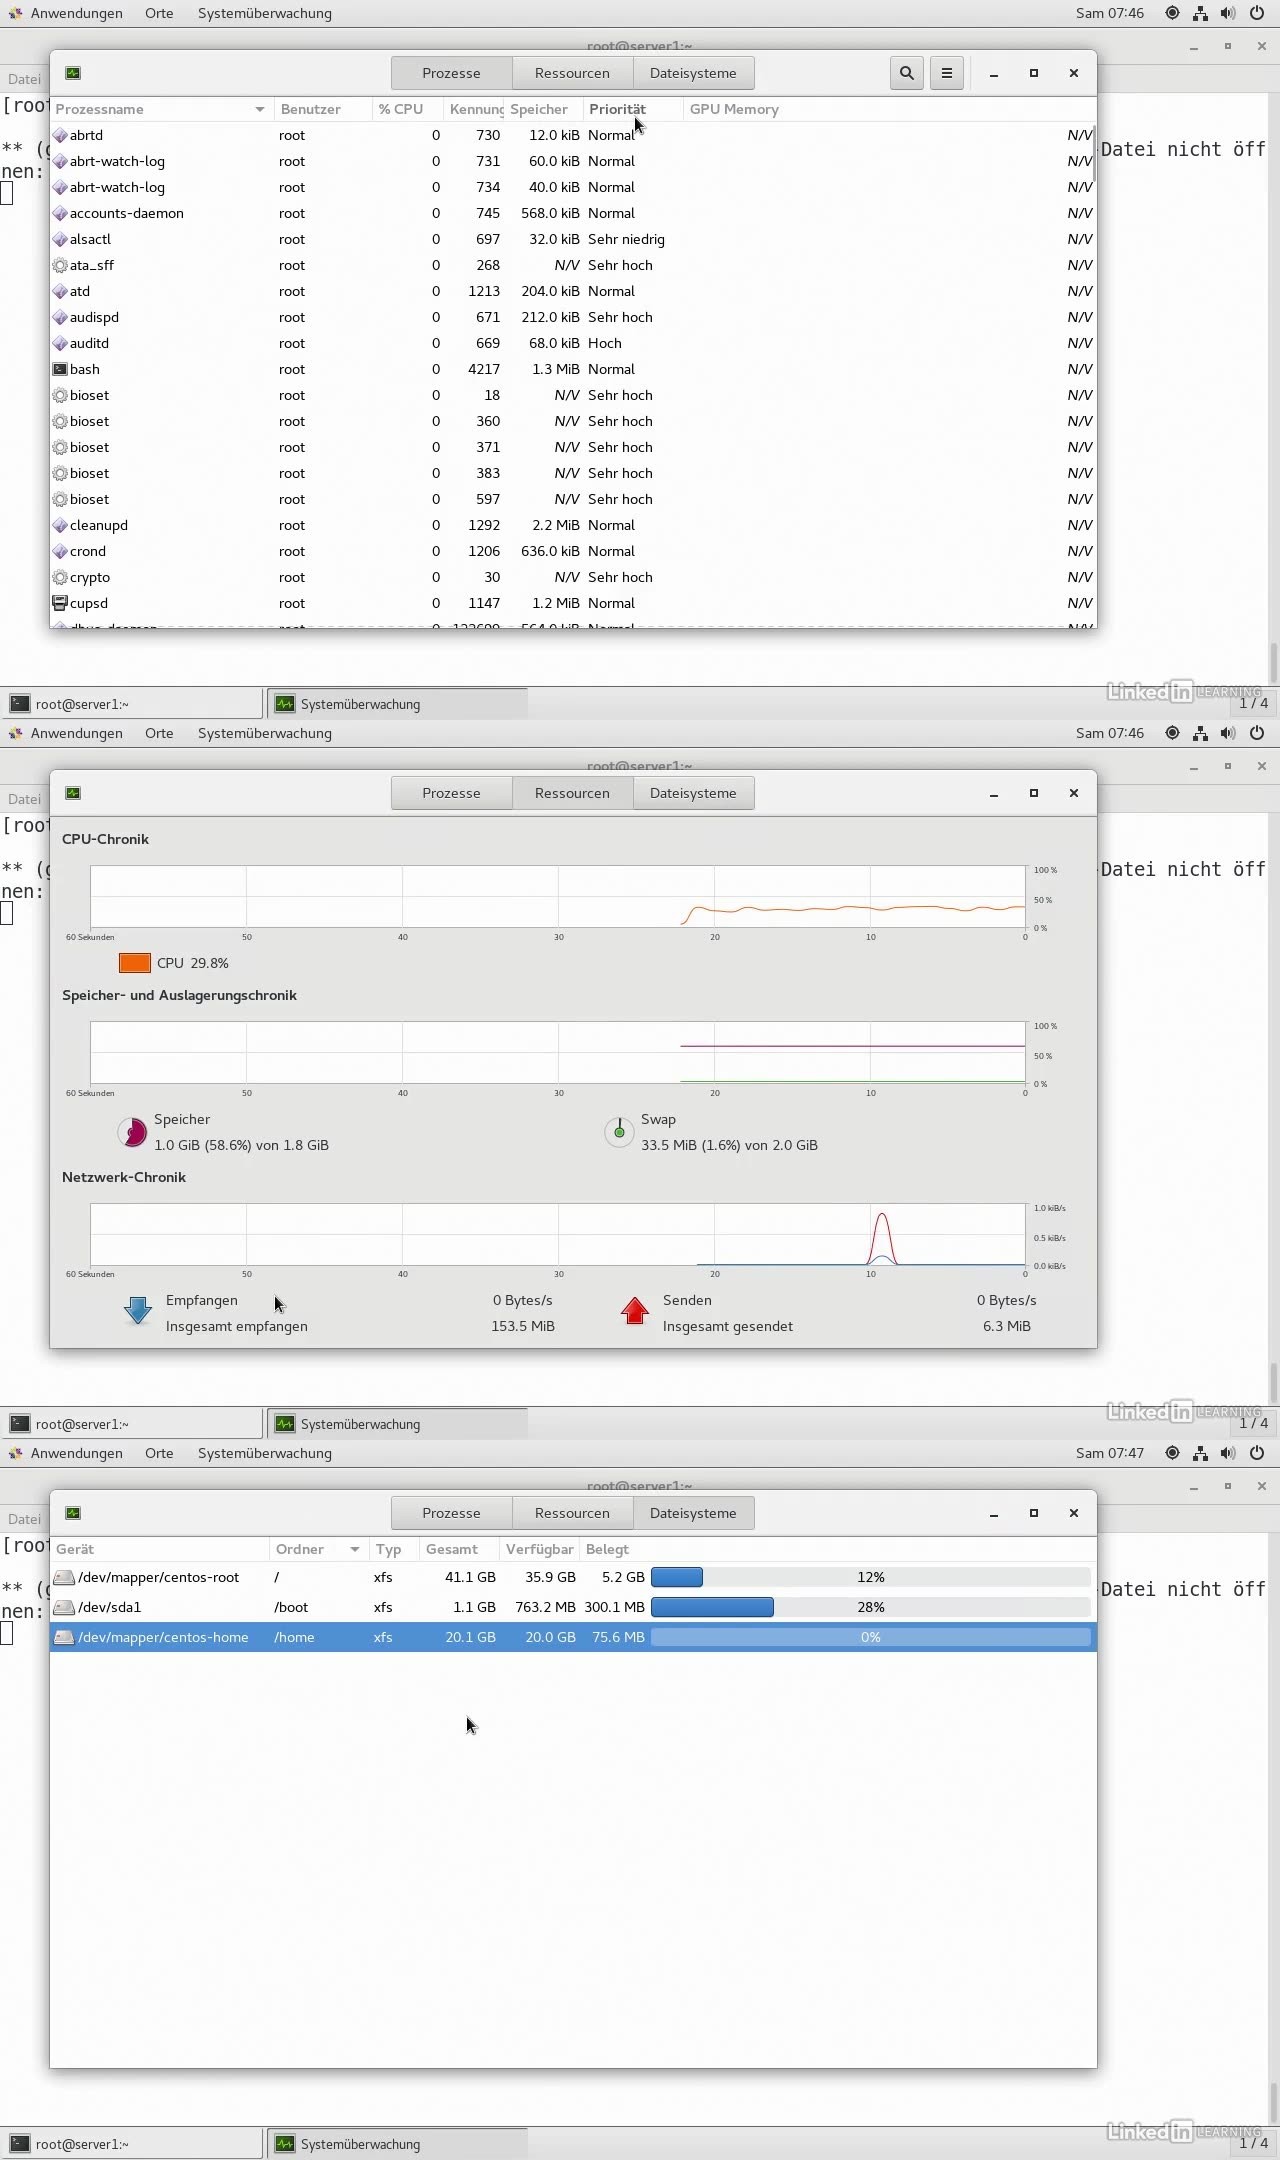This screenshot has height=2160, width=1280.
Task: Click the terminal icon beside bash process
Action: click(60, 369)
